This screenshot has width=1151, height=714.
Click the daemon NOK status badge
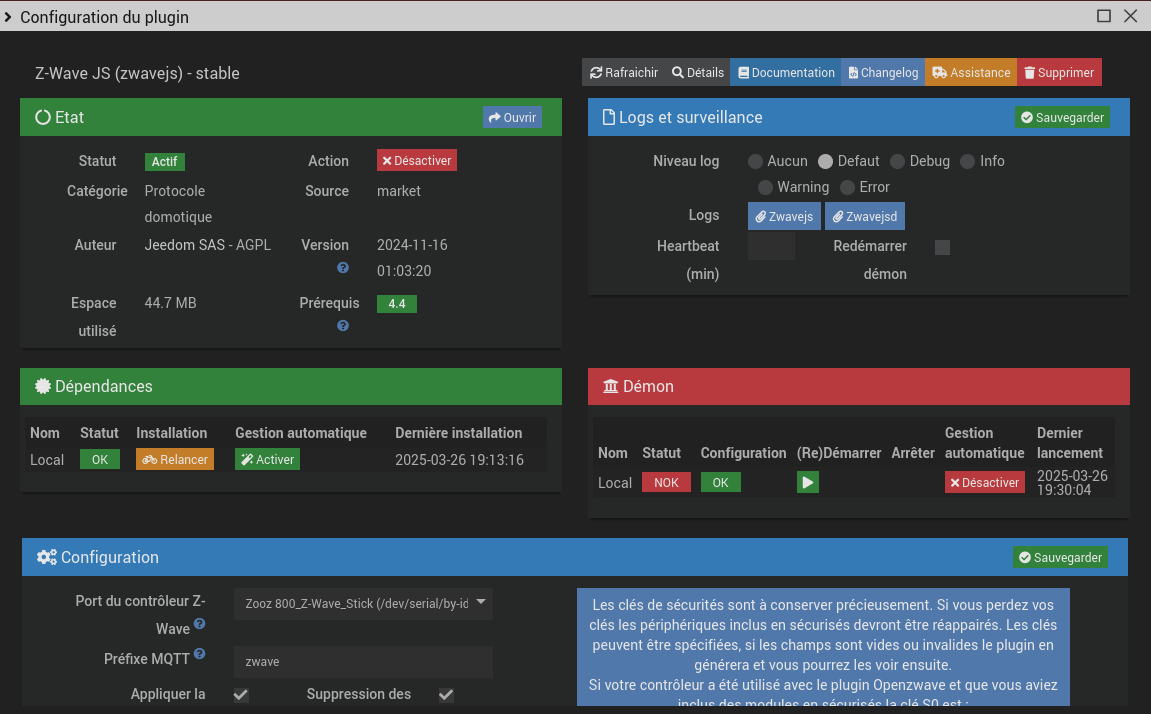click(x=666, y=483)
